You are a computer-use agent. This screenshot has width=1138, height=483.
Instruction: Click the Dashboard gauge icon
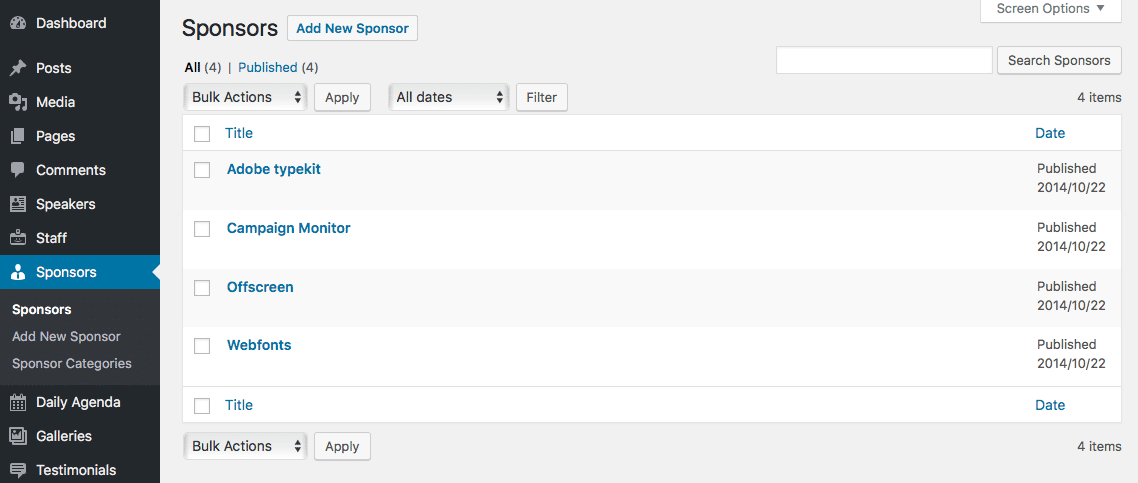click(18, 23)
